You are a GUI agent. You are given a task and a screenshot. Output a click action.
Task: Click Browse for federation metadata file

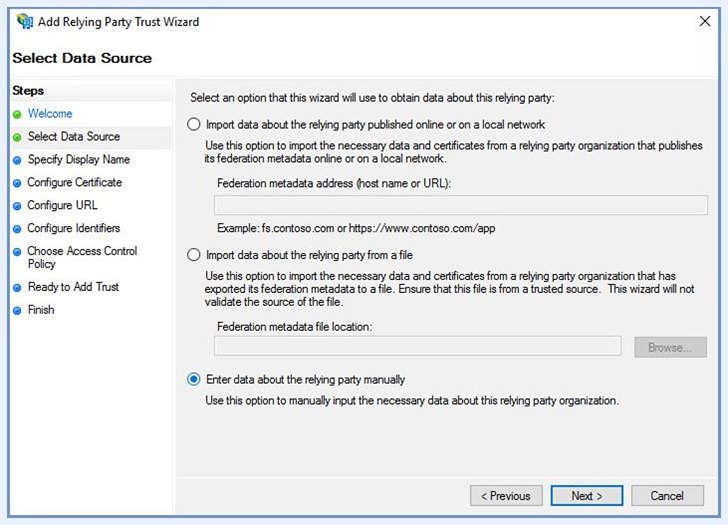click(670, 347)
